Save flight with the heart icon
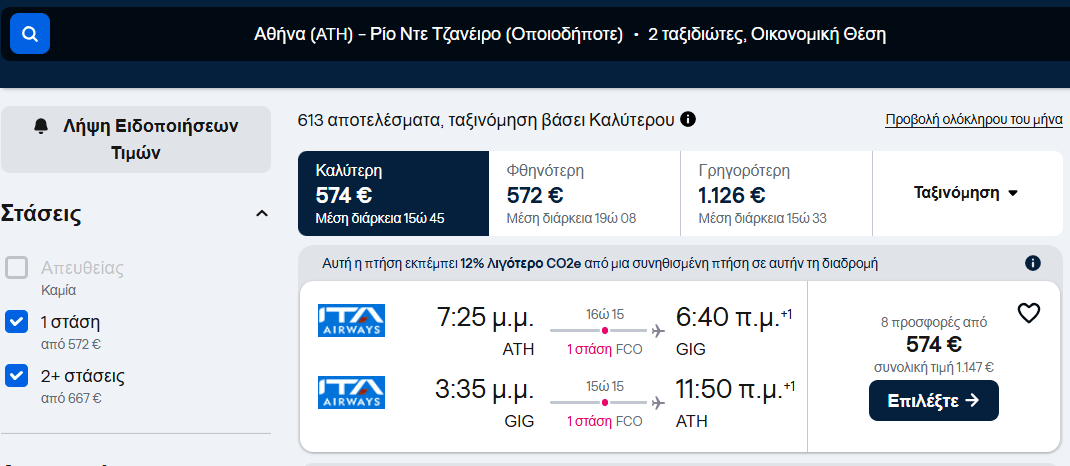The width and height of the screenshot is (1070, 466). [1029, 314]
